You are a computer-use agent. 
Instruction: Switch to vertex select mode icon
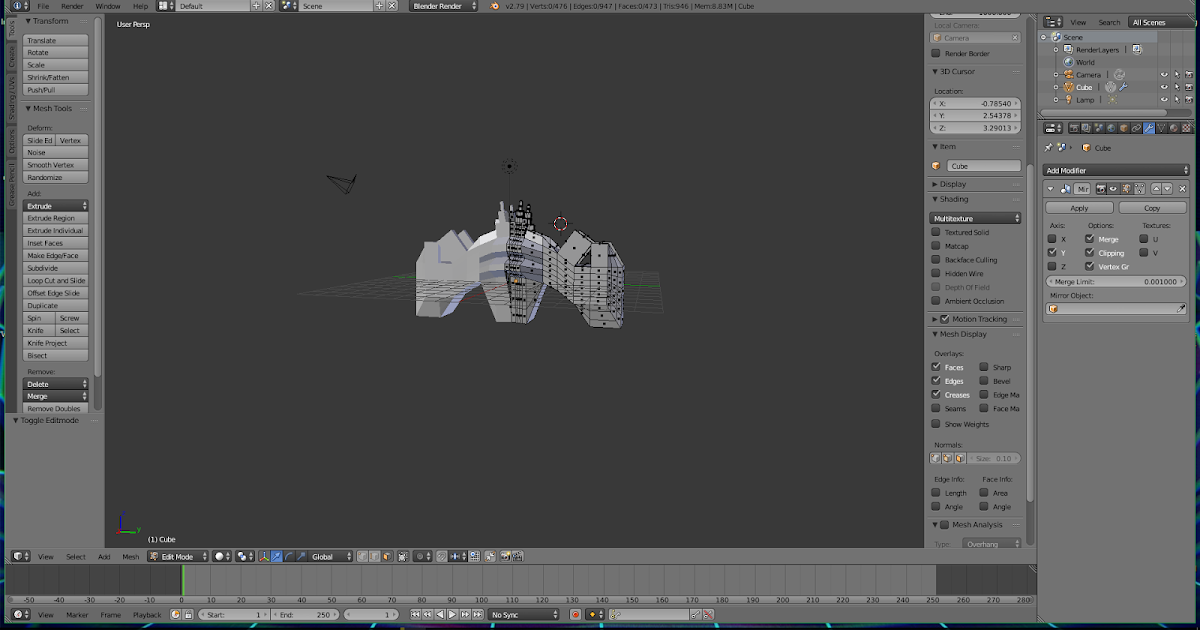click(x=362, y=556)
